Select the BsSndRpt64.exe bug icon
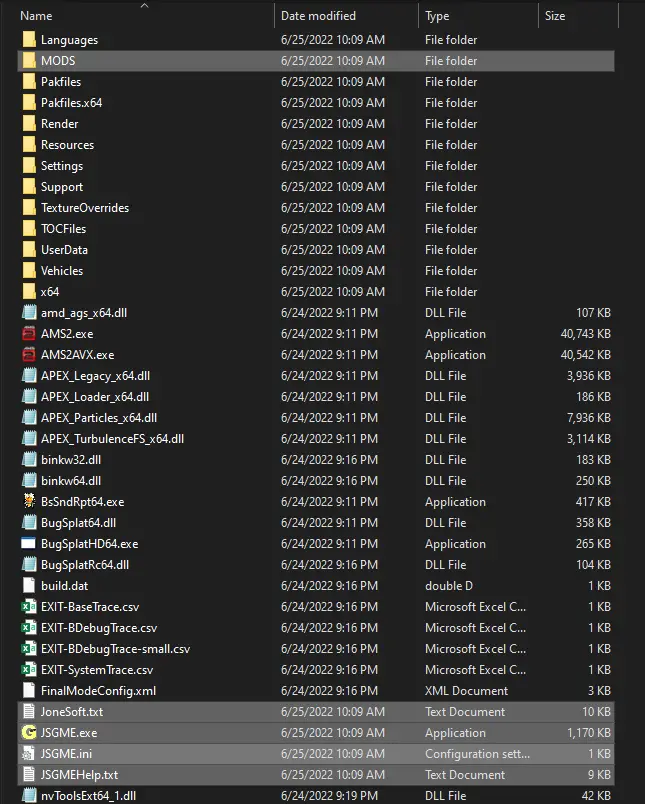The width and height of the screenshot is (645, 804). [x=29, y=501]
